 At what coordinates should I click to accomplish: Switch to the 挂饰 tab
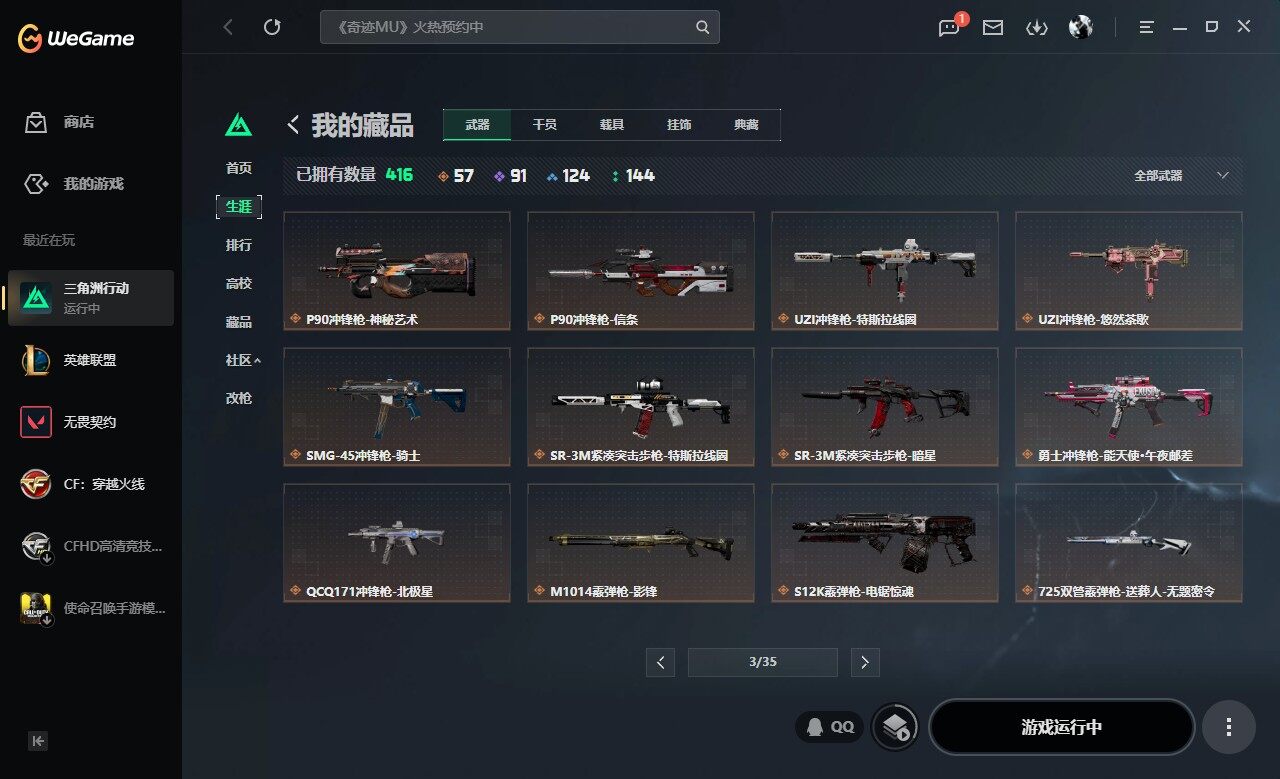pyautogui.click(x=679, y=125)
